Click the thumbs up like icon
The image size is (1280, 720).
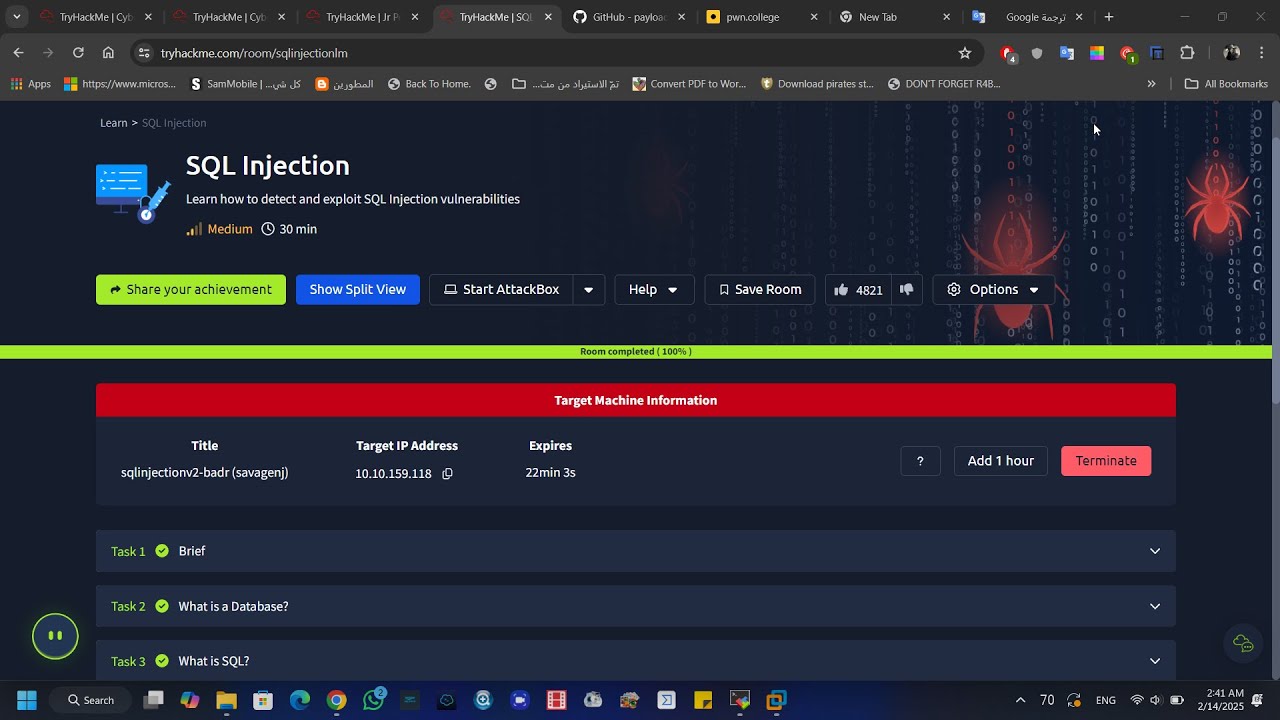[841, 290]
